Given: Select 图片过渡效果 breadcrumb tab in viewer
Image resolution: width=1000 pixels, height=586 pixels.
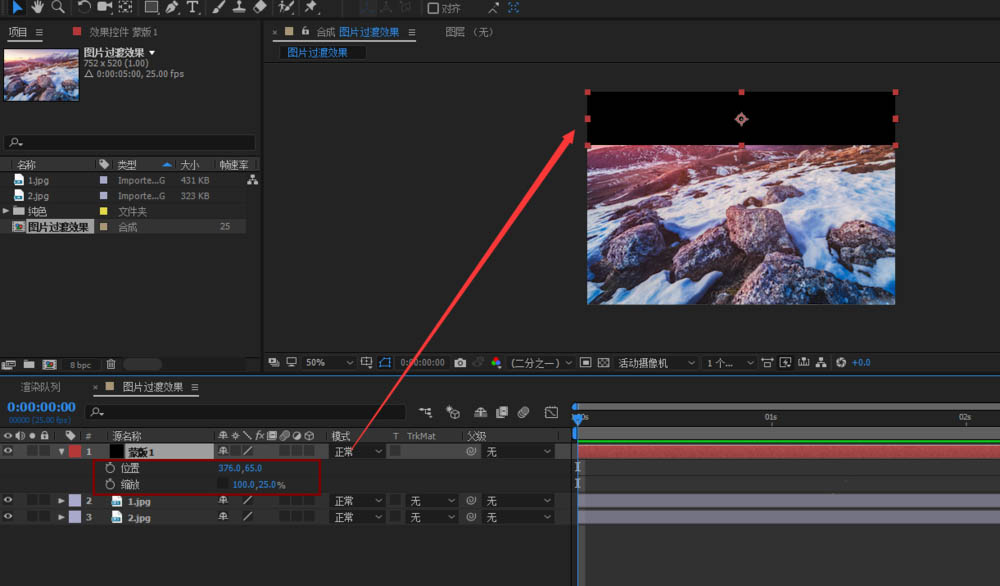Looking at the screenshot, I should 317,52.
